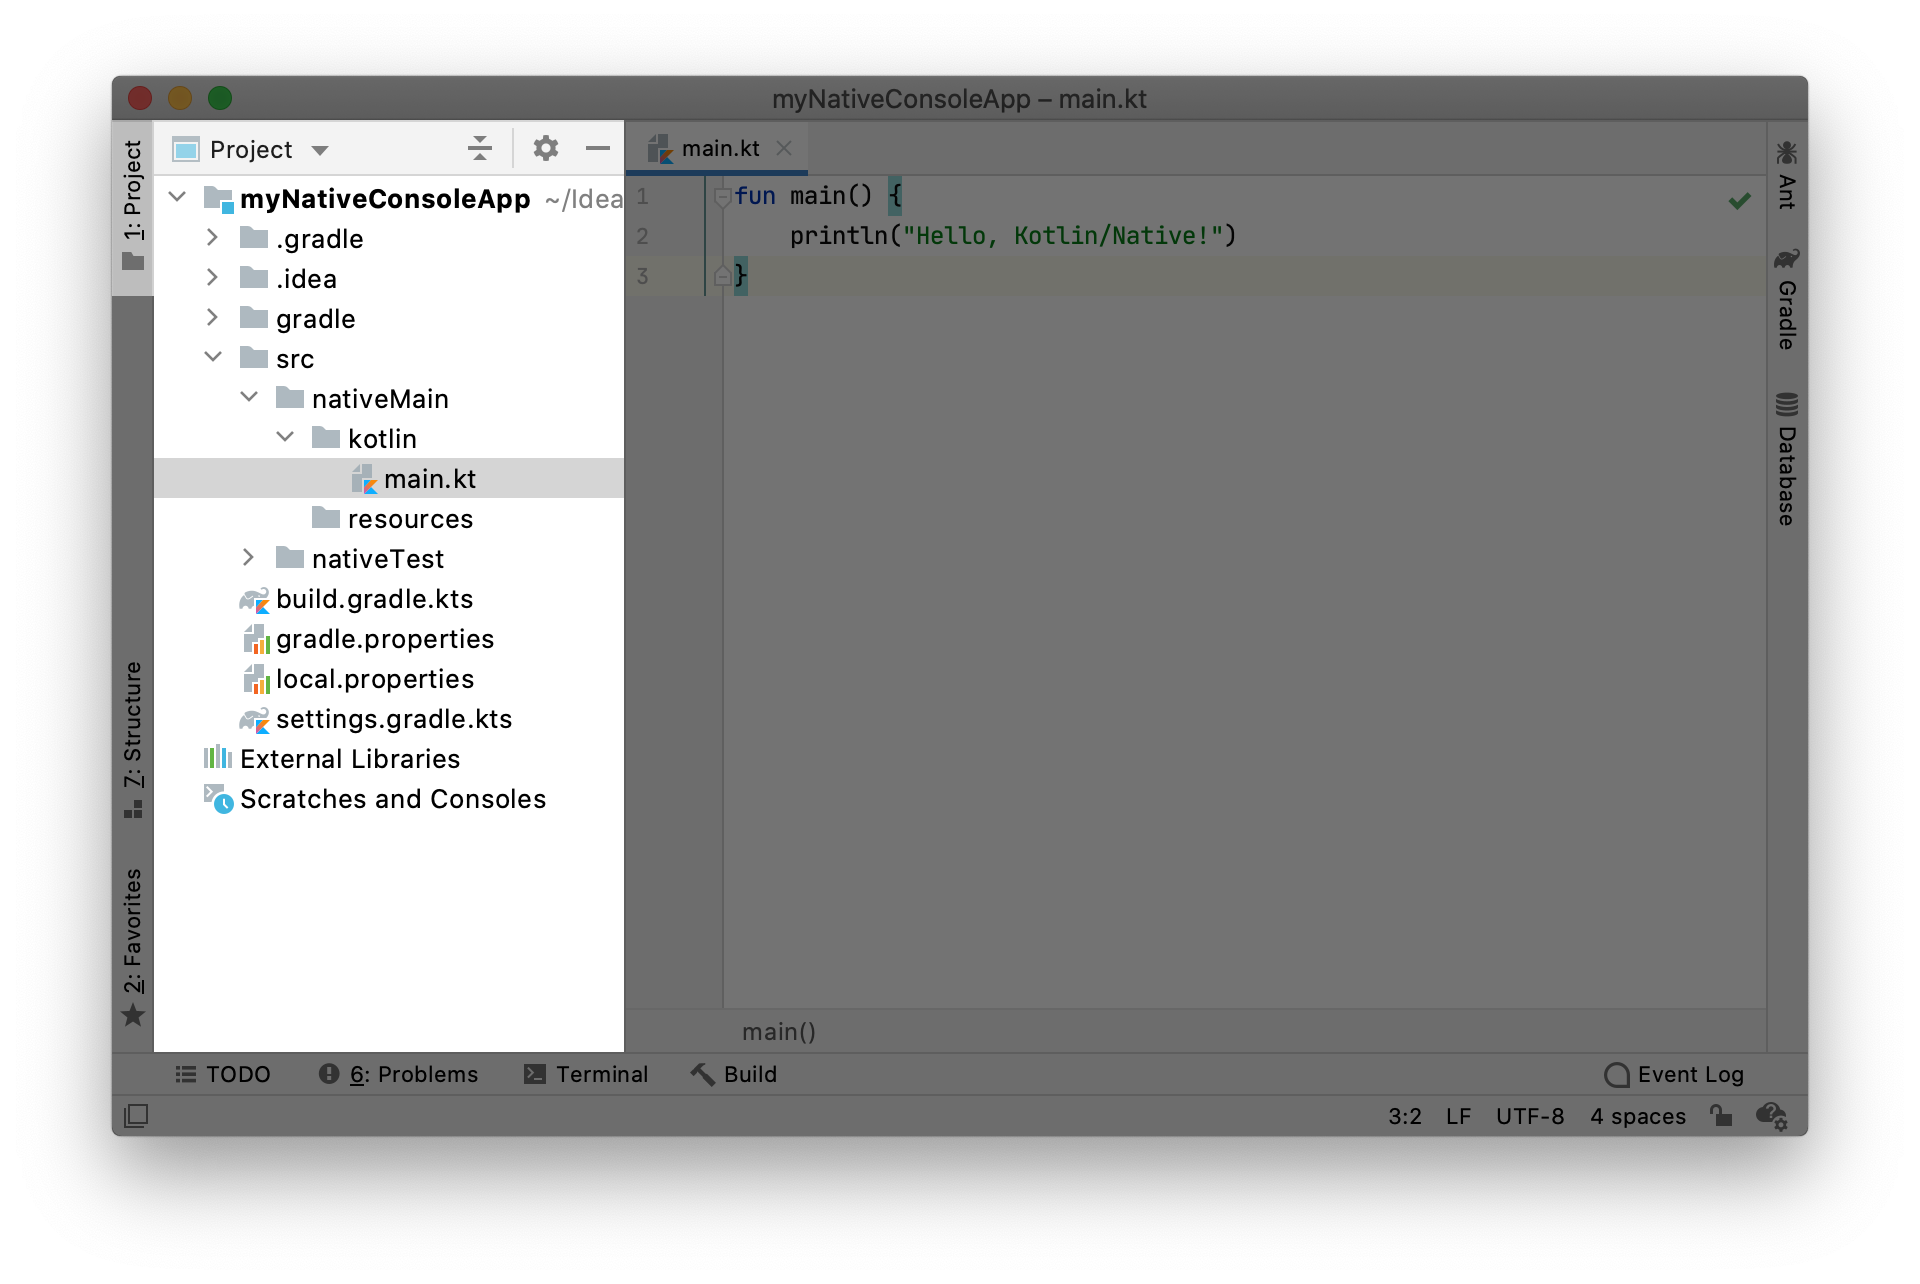
Task: Collapse the src folder
Action: 213,357
